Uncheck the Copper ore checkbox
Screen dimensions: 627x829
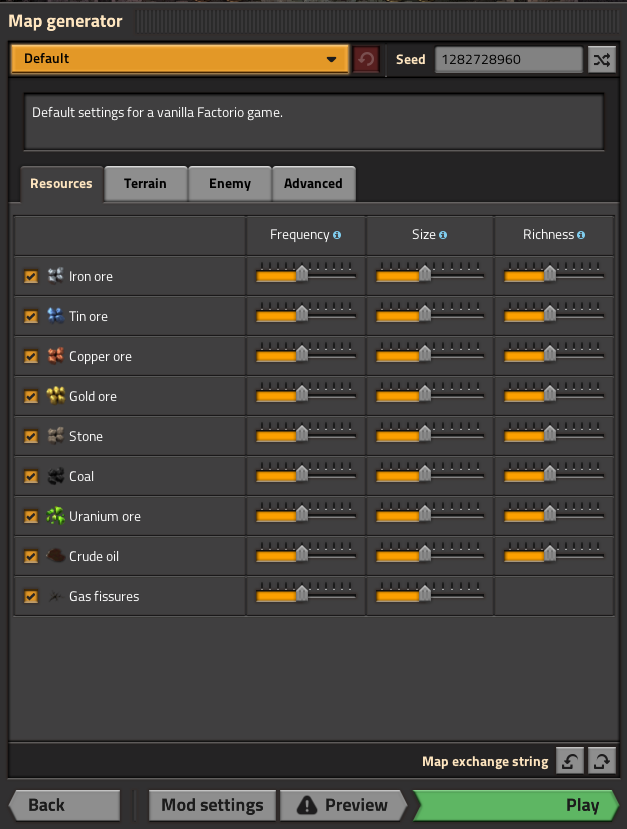(x=31, y=357)
